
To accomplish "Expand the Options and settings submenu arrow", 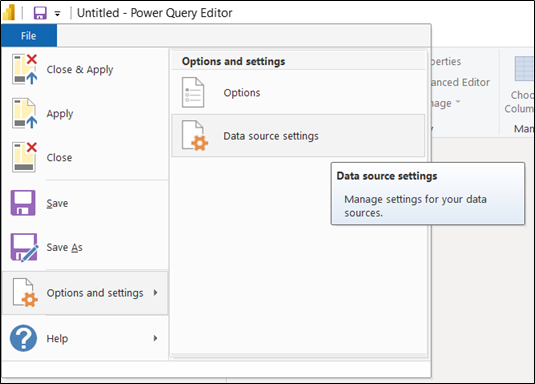I will [156, 293].
